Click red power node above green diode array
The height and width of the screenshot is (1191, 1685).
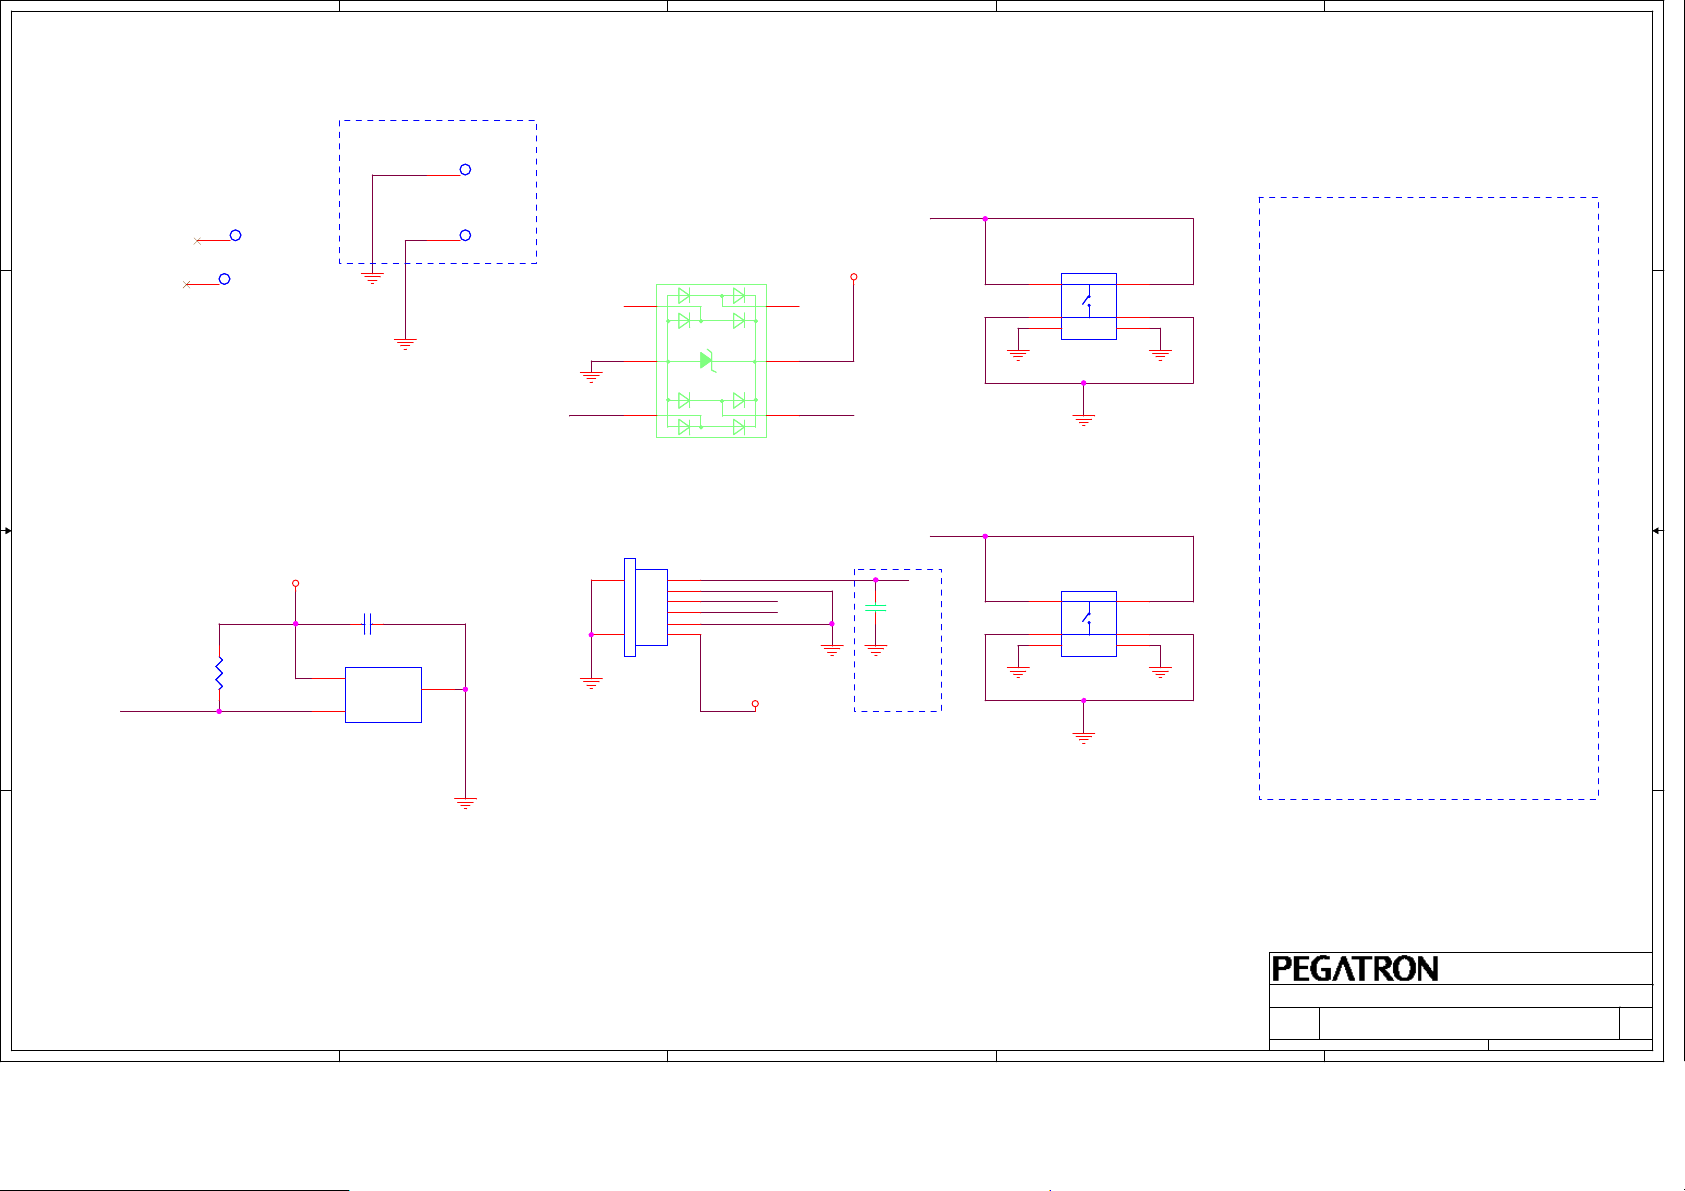(853, 277)
